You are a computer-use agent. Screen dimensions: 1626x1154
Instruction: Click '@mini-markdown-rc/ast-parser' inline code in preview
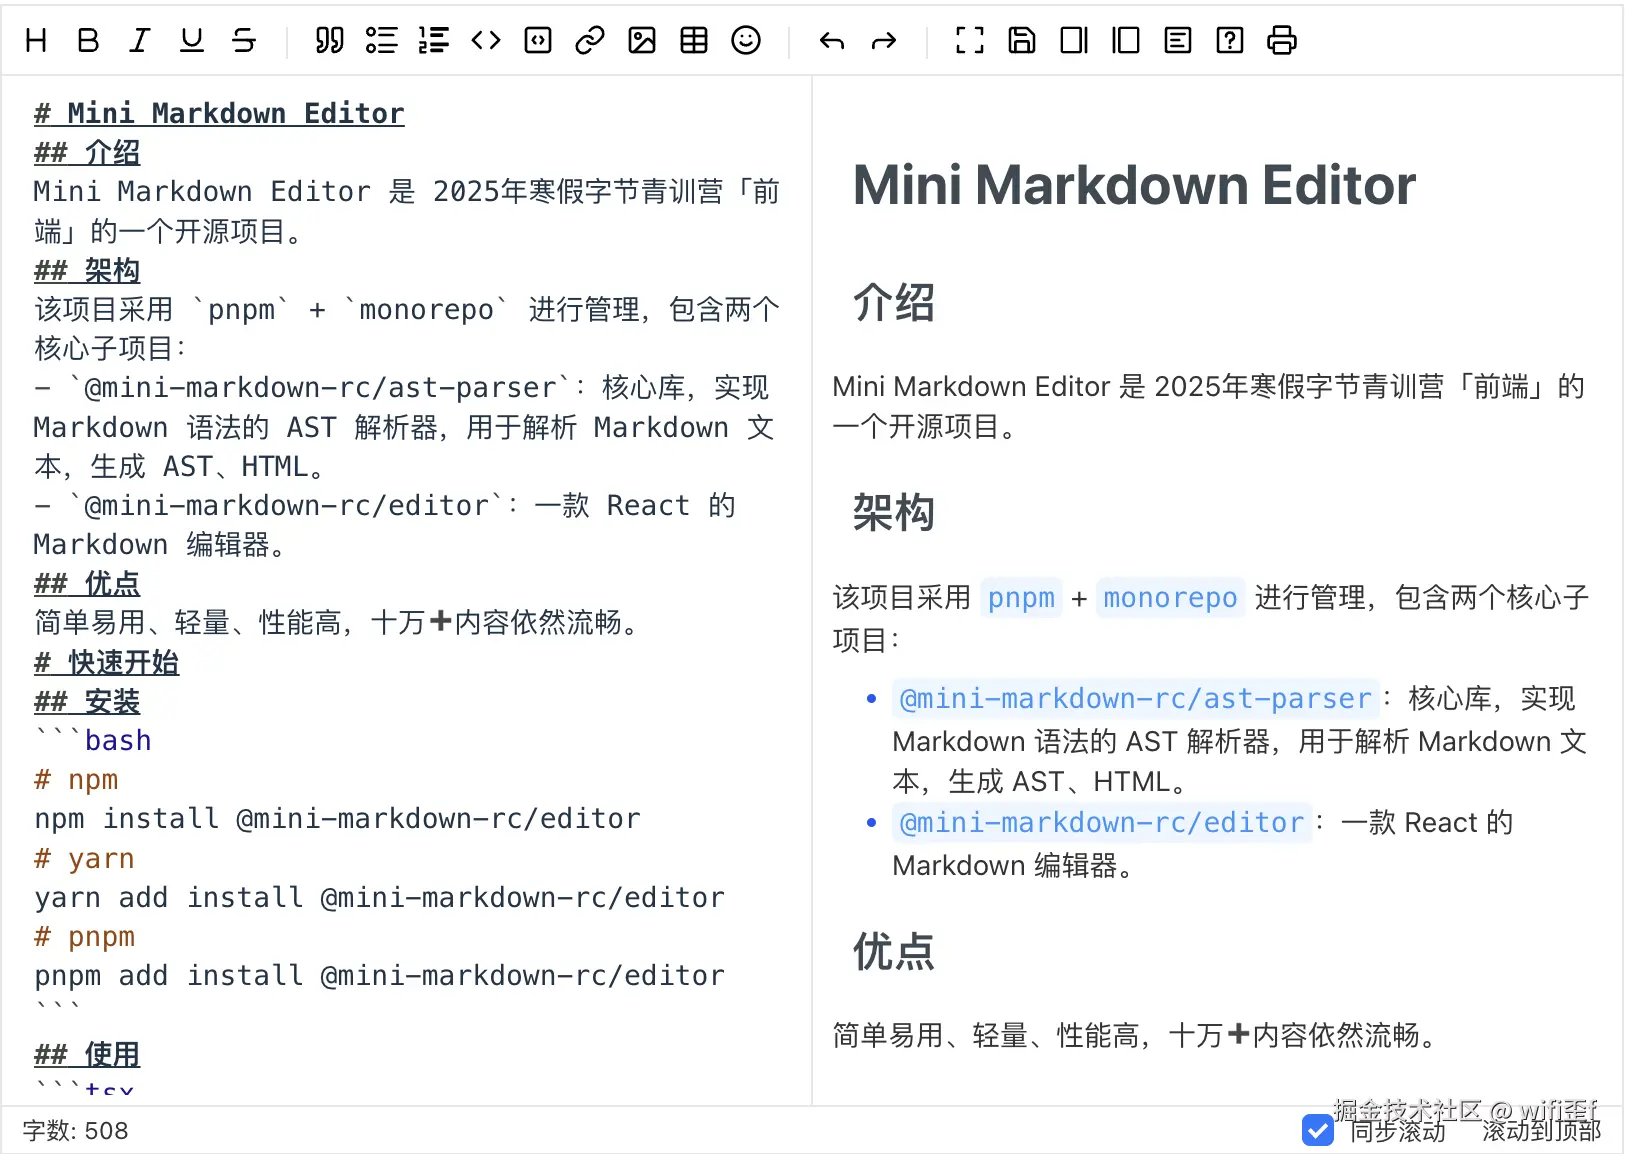1135,698
